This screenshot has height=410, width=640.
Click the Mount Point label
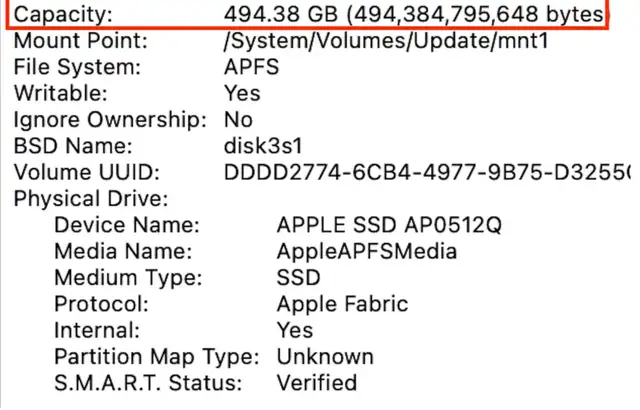pyautogui.click(x=80, y=41)
